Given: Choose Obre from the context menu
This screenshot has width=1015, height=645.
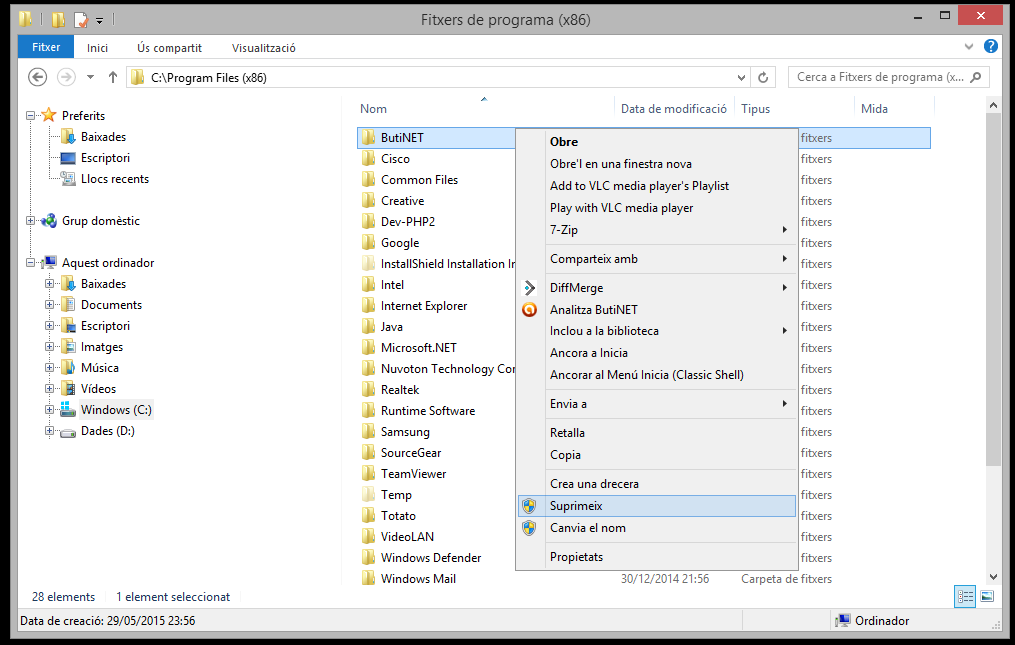Looking at the screenshot, I should 657,142.
